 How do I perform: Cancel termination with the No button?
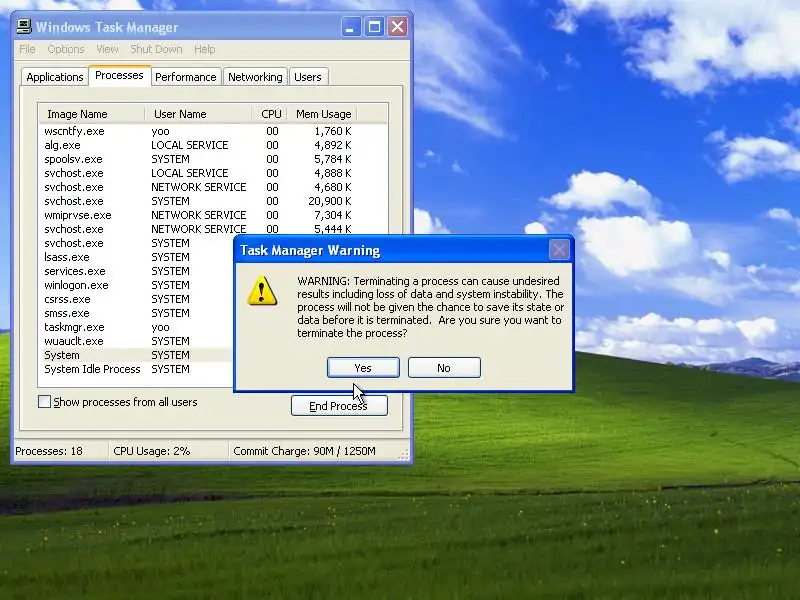[444, 368]
